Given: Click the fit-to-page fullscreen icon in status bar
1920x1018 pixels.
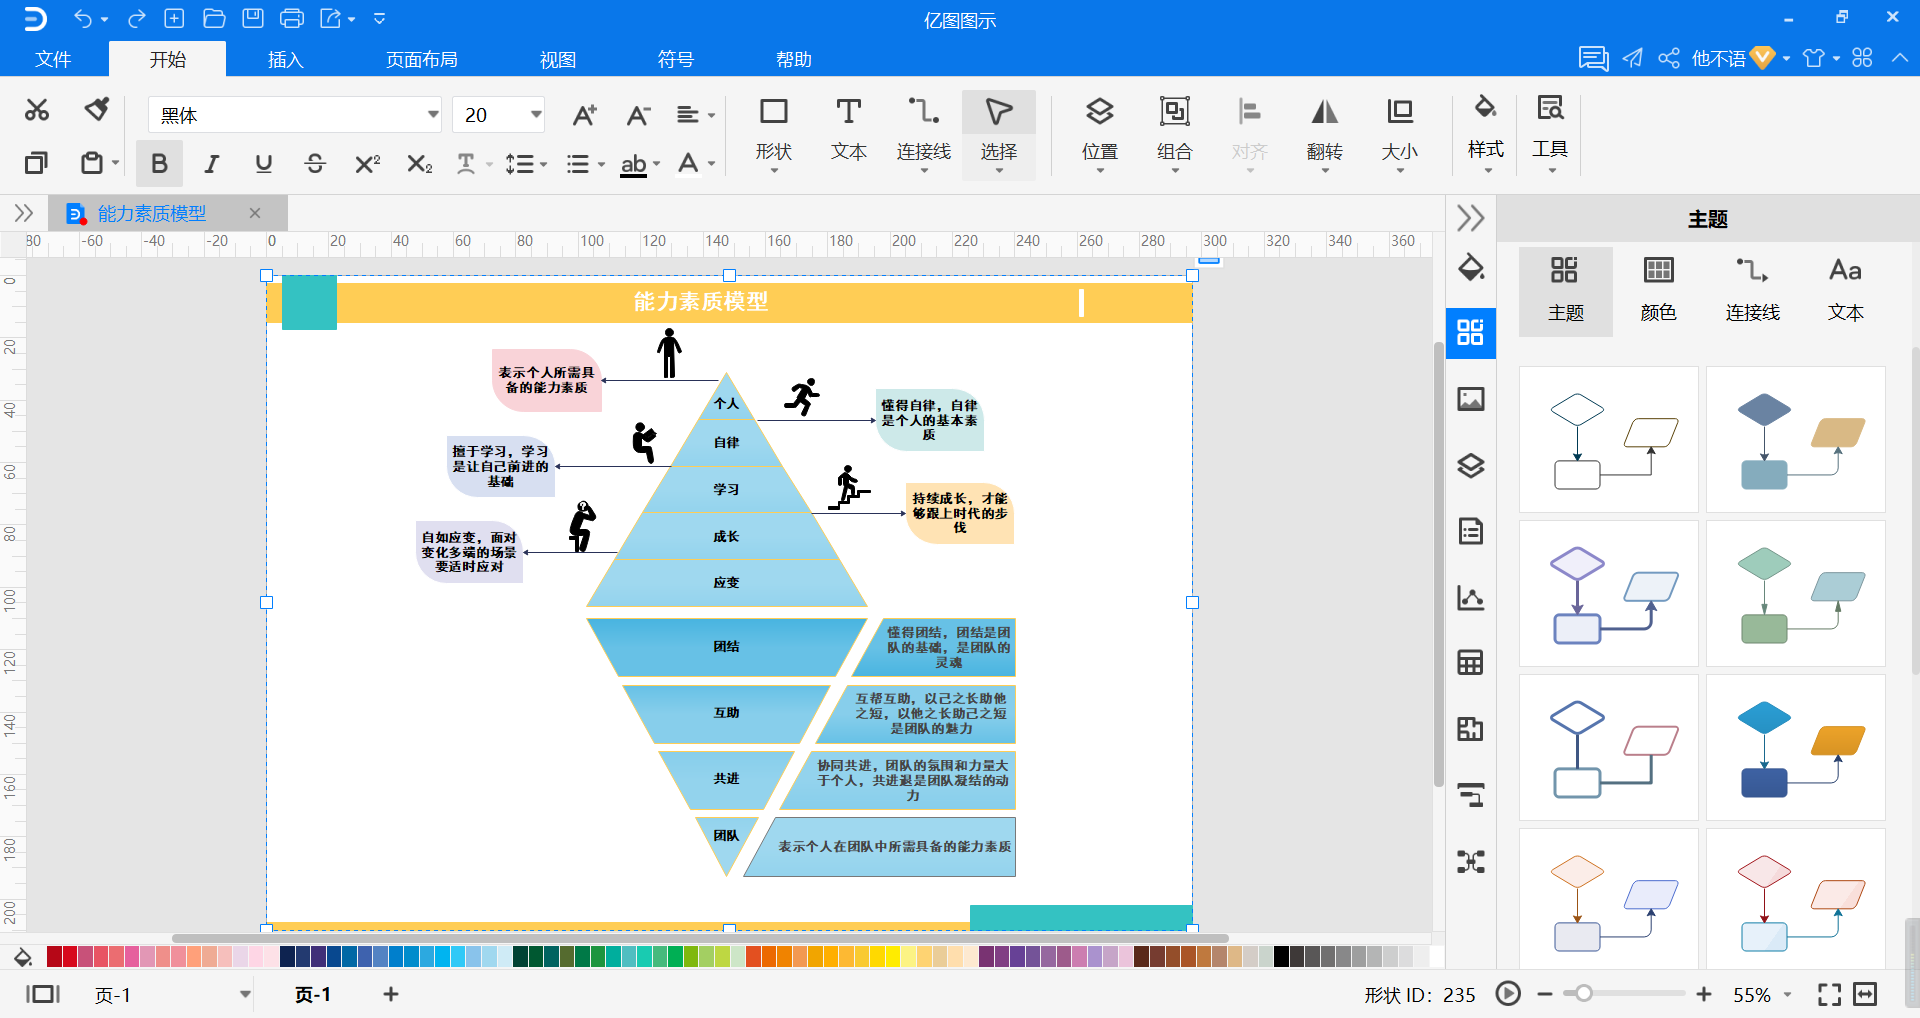Looking at the screenshot, I should point(1829,994).
